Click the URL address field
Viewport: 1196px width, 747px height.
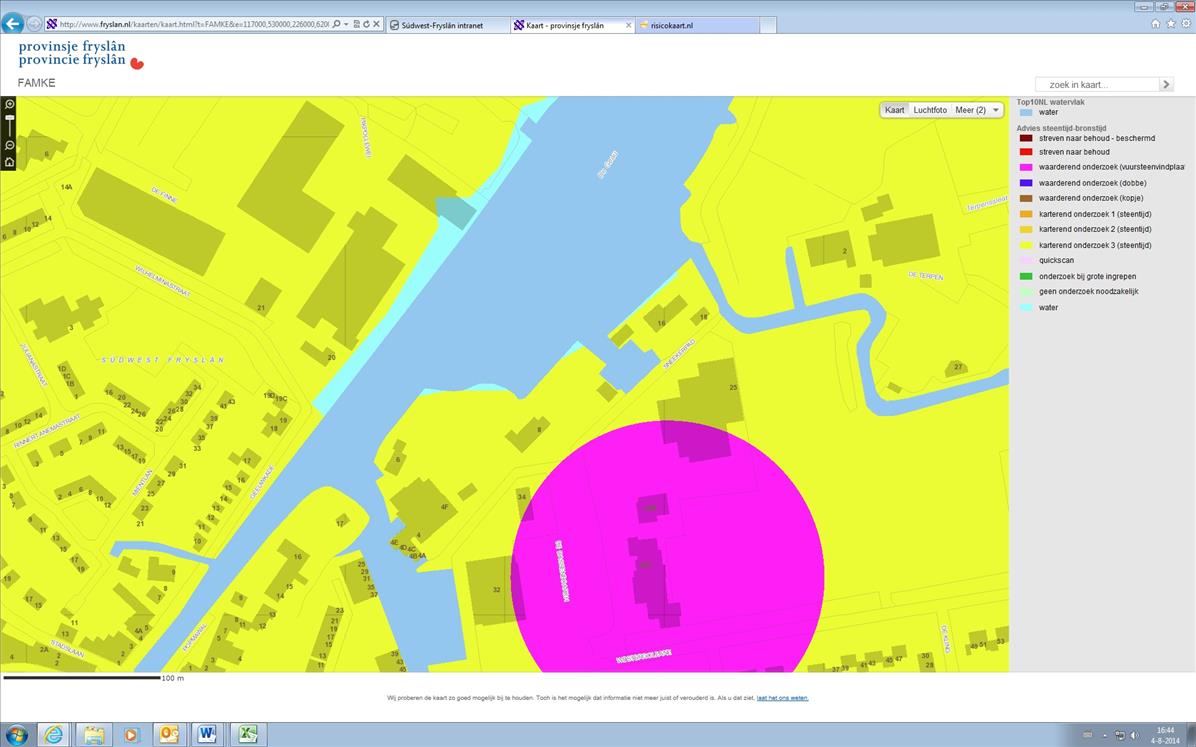click(194, 24)
